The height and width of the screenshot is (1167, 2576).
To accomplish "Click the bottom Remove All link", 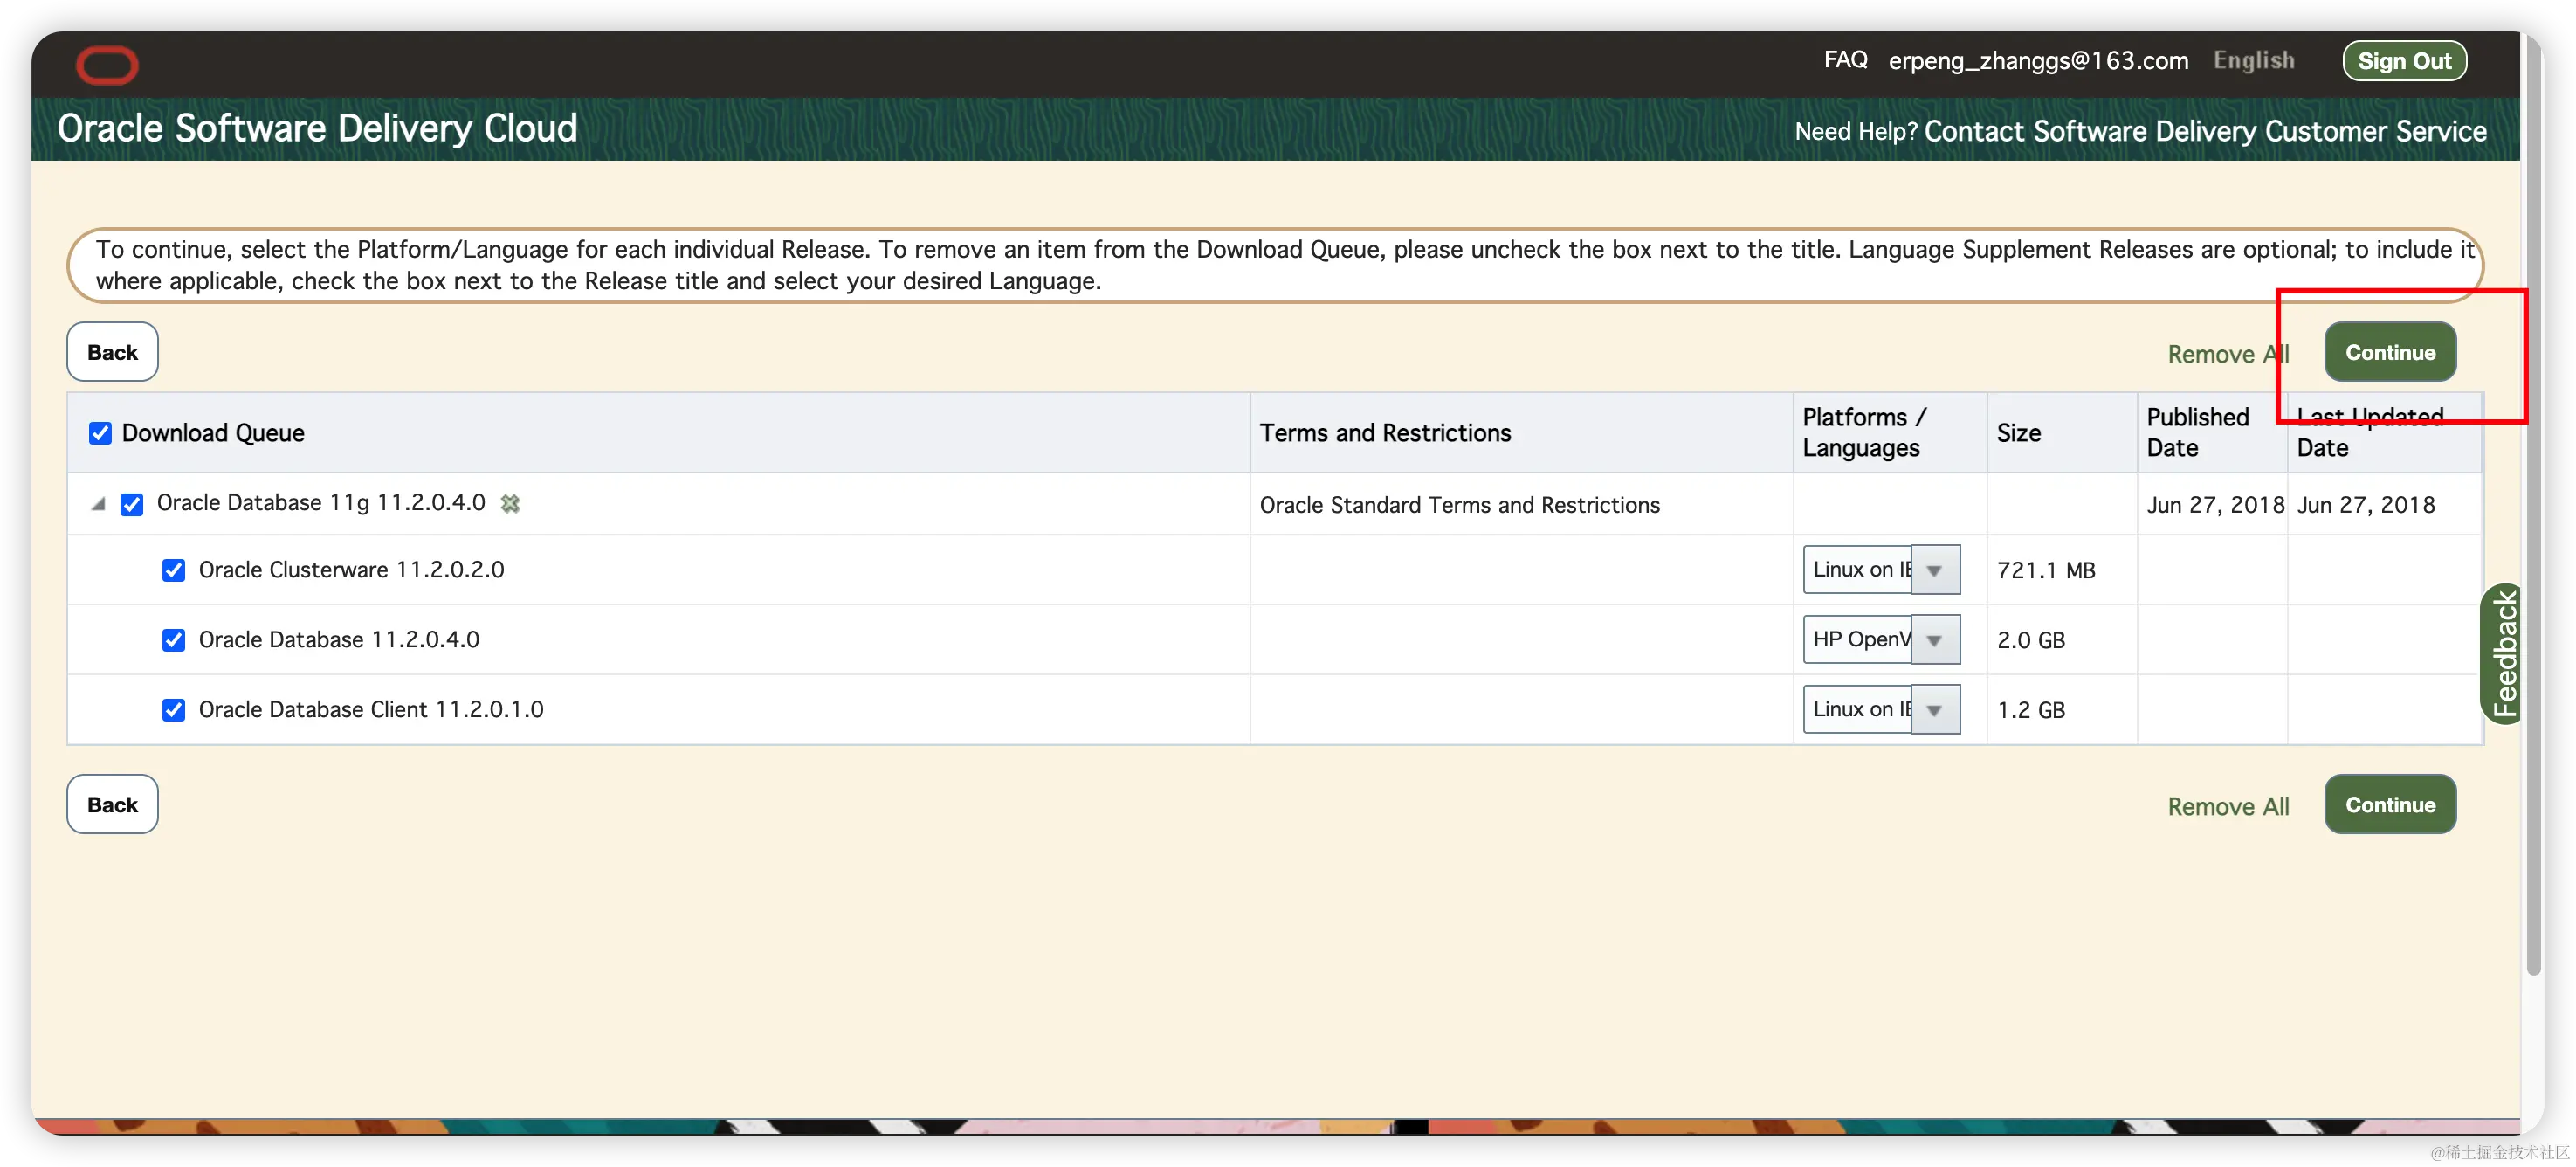I will (x=2227, y=806).
